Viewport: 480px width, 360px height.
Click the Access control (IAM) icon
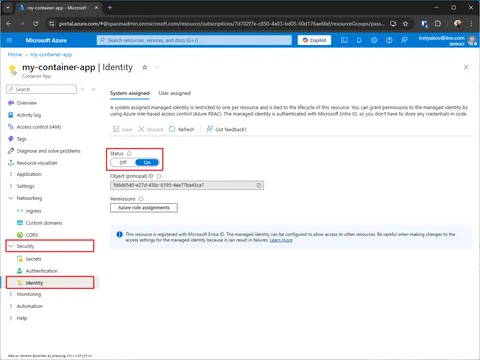11,127
